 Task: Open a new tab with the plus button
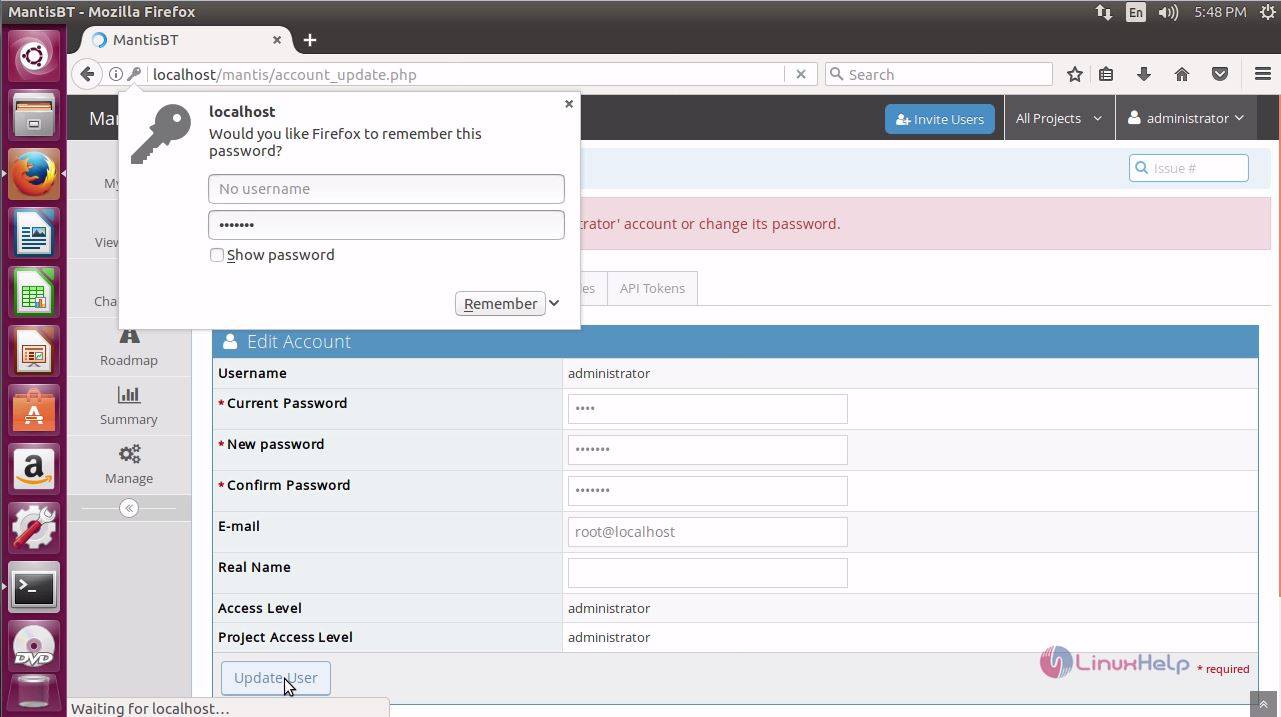[x=310, y=40]
